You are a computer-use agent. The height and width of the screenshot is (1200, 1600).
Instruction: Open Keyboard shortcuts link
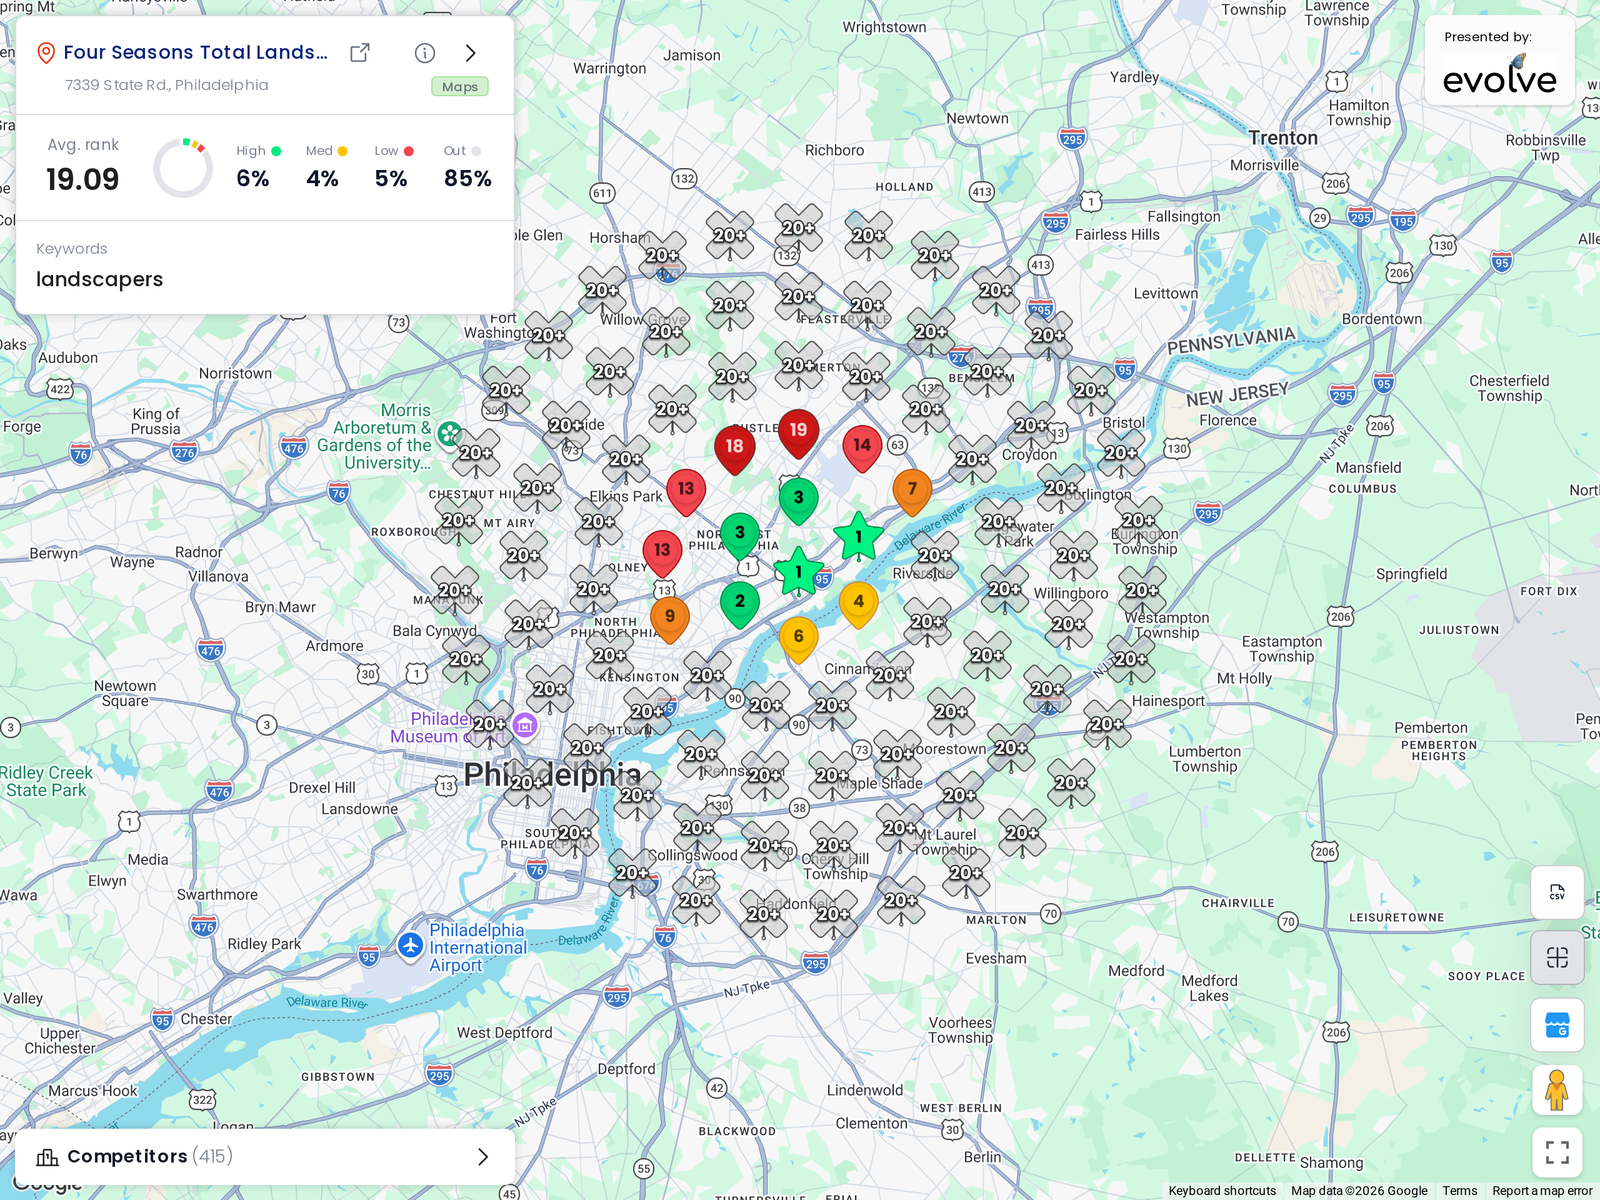point(1222,1191)
